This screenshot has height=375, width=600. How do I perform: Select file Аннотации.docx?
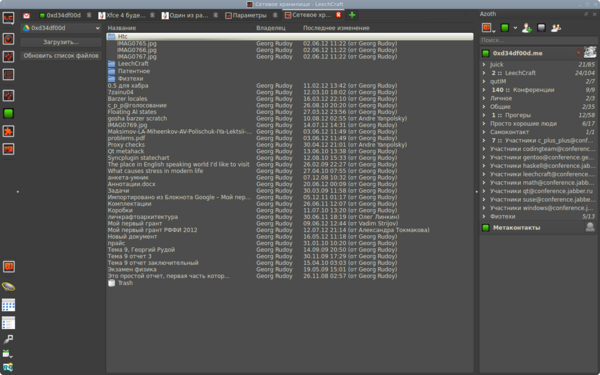click(x=290, y=184)
